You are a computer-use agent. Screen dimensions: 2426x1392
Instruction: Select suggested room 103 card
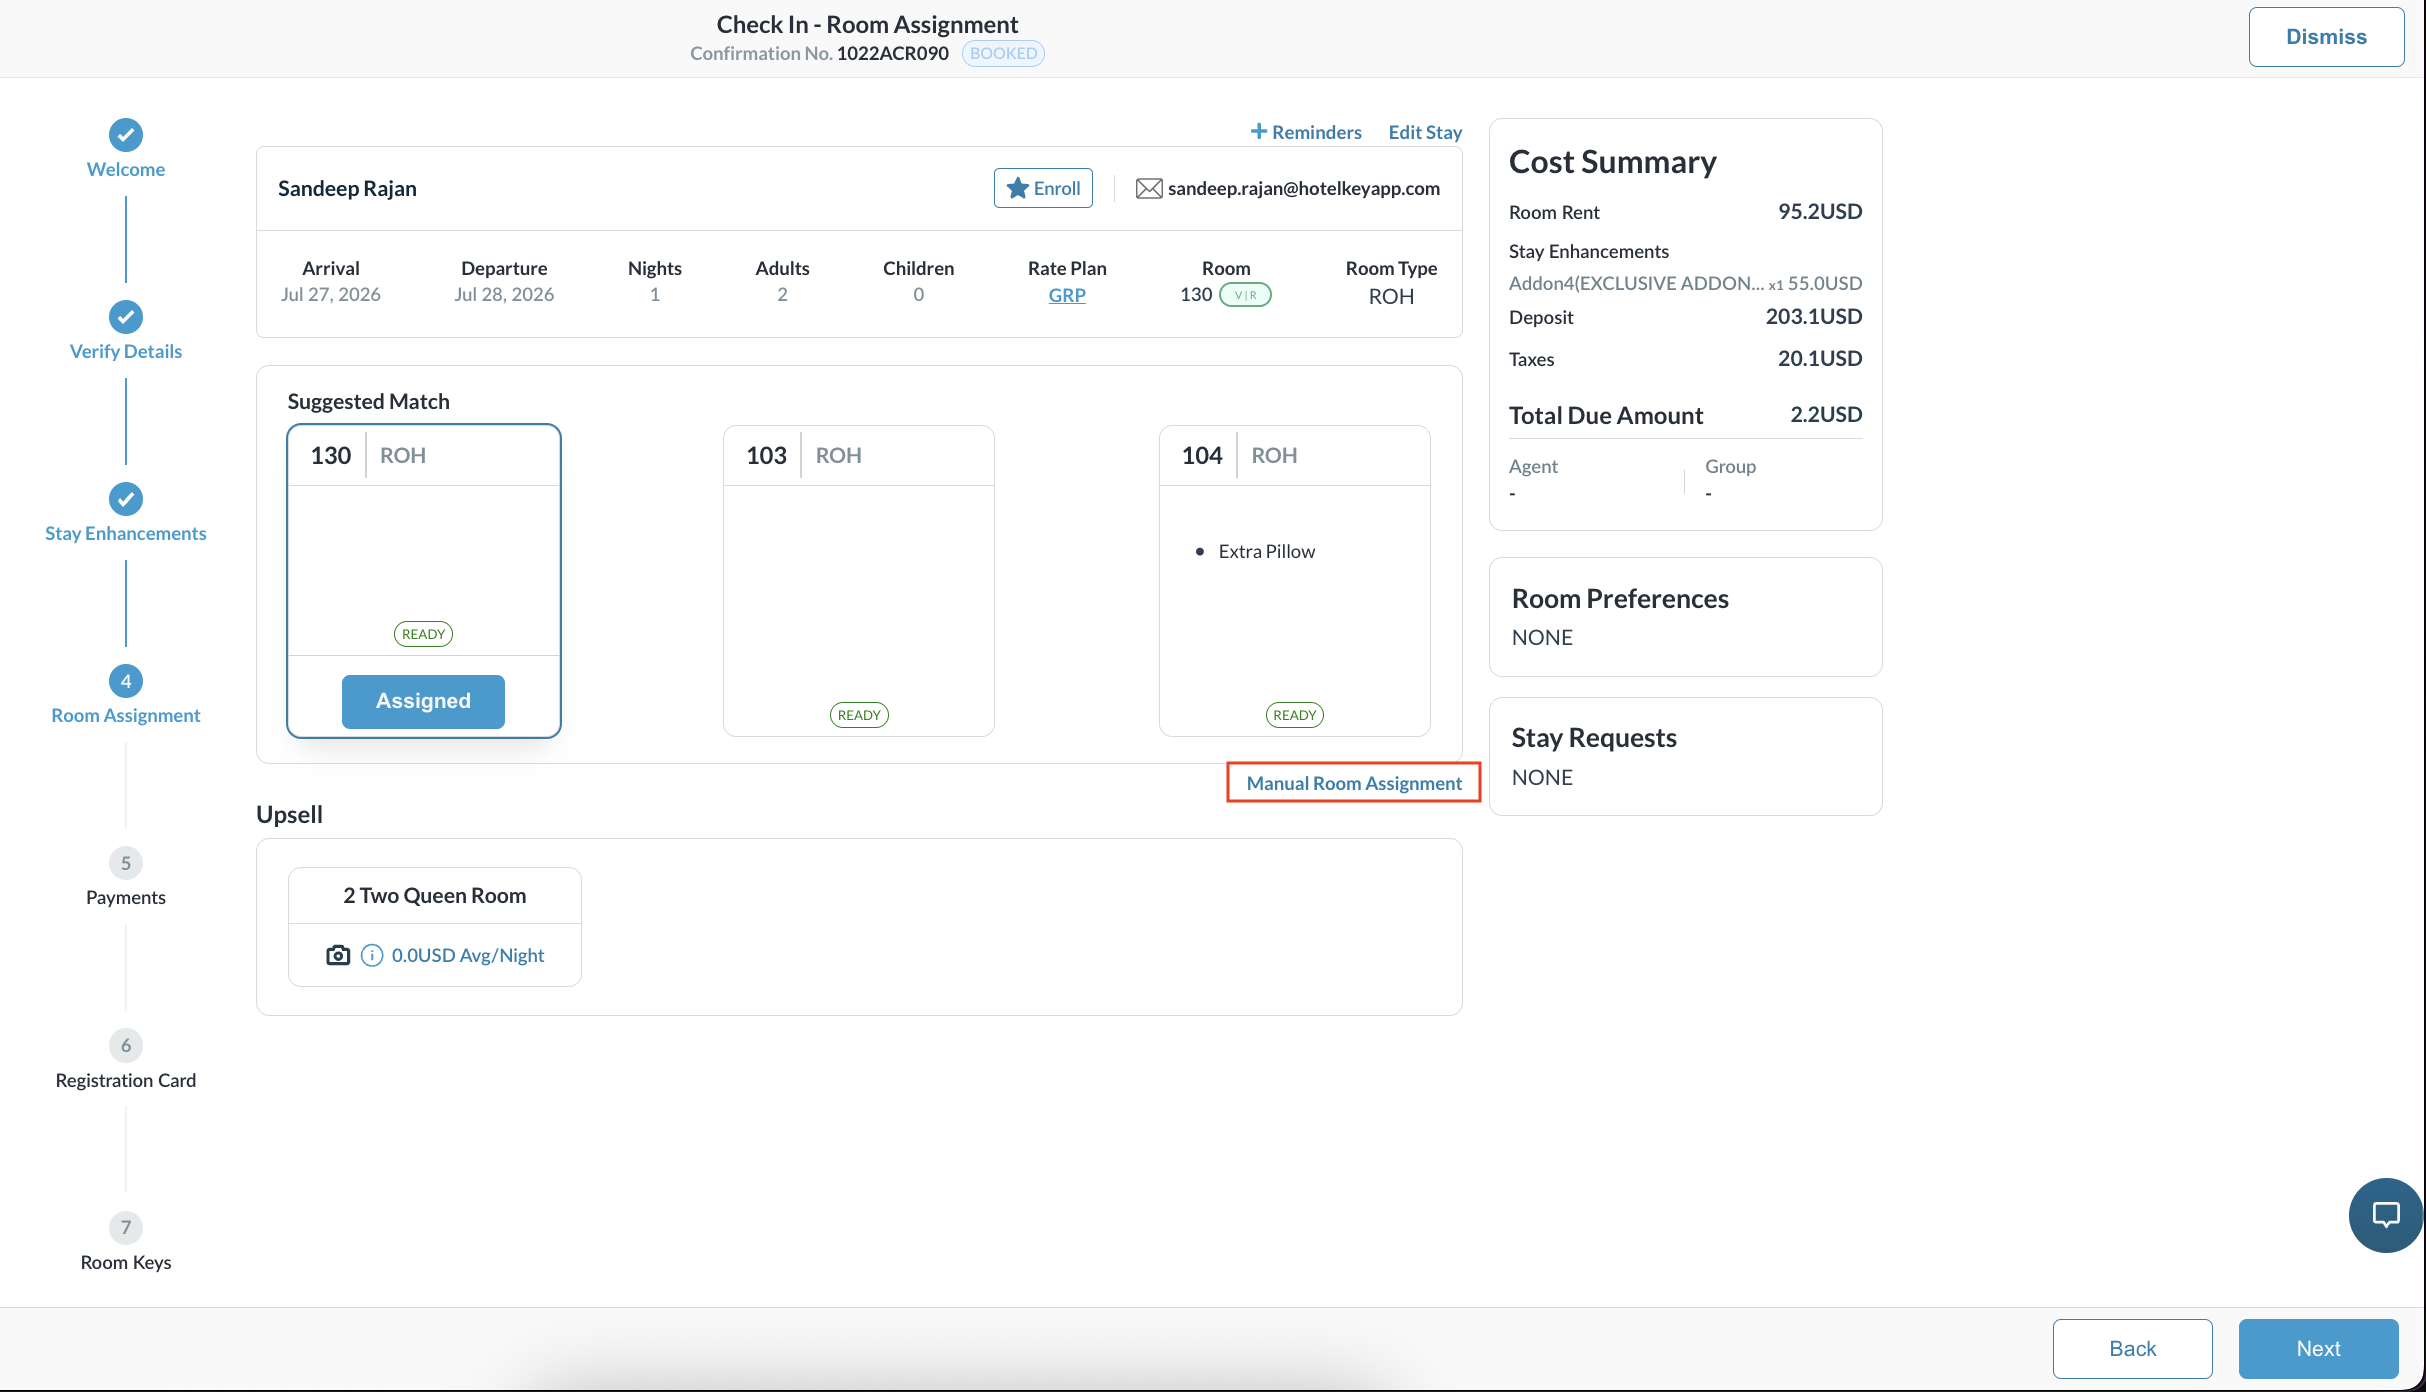(859, 581)
